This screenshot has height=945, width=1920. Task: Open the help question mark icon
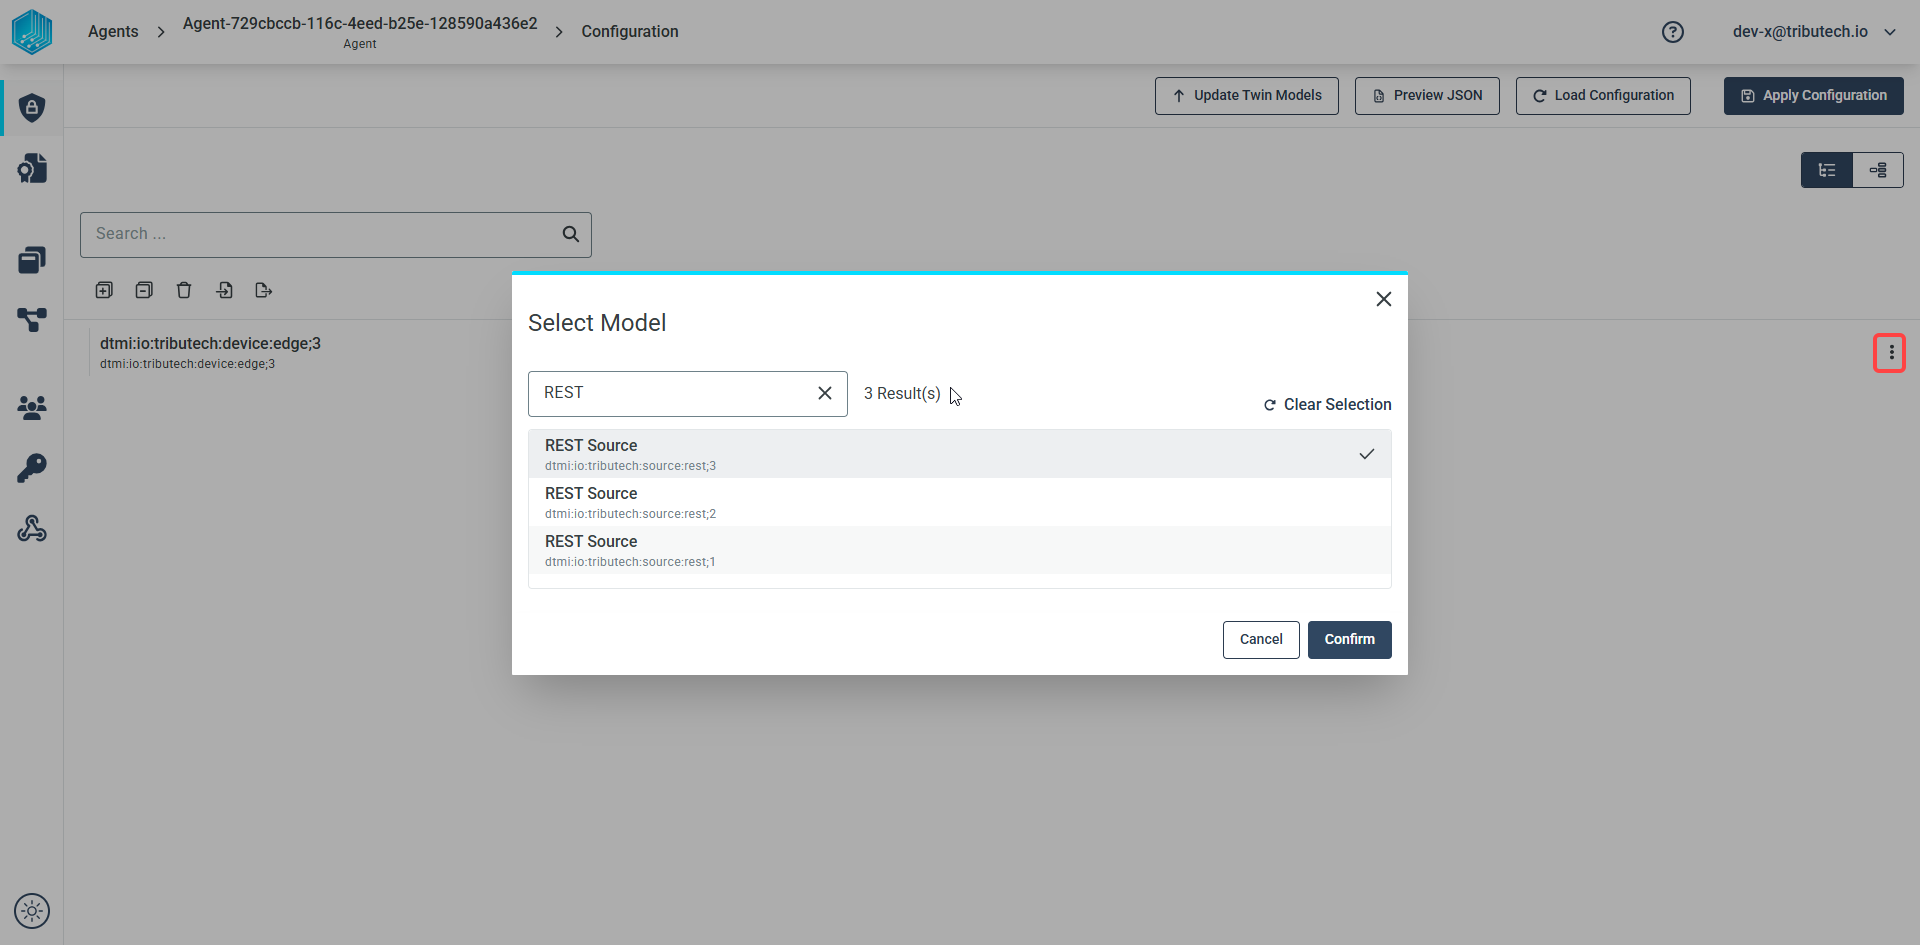pos(1673,32)
